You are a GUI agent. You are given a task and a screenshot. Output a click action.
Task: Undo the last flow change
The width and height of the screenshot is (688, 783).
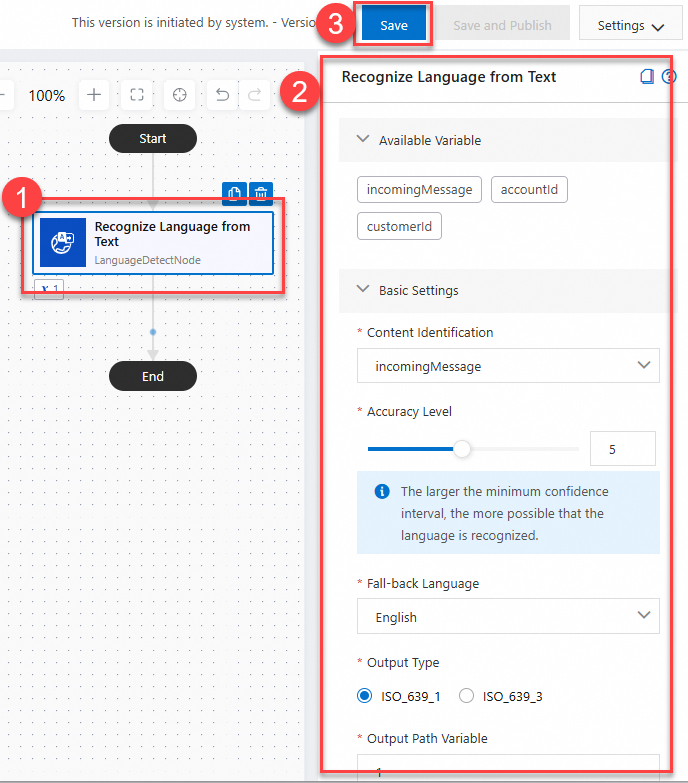[x=222, y=94]
